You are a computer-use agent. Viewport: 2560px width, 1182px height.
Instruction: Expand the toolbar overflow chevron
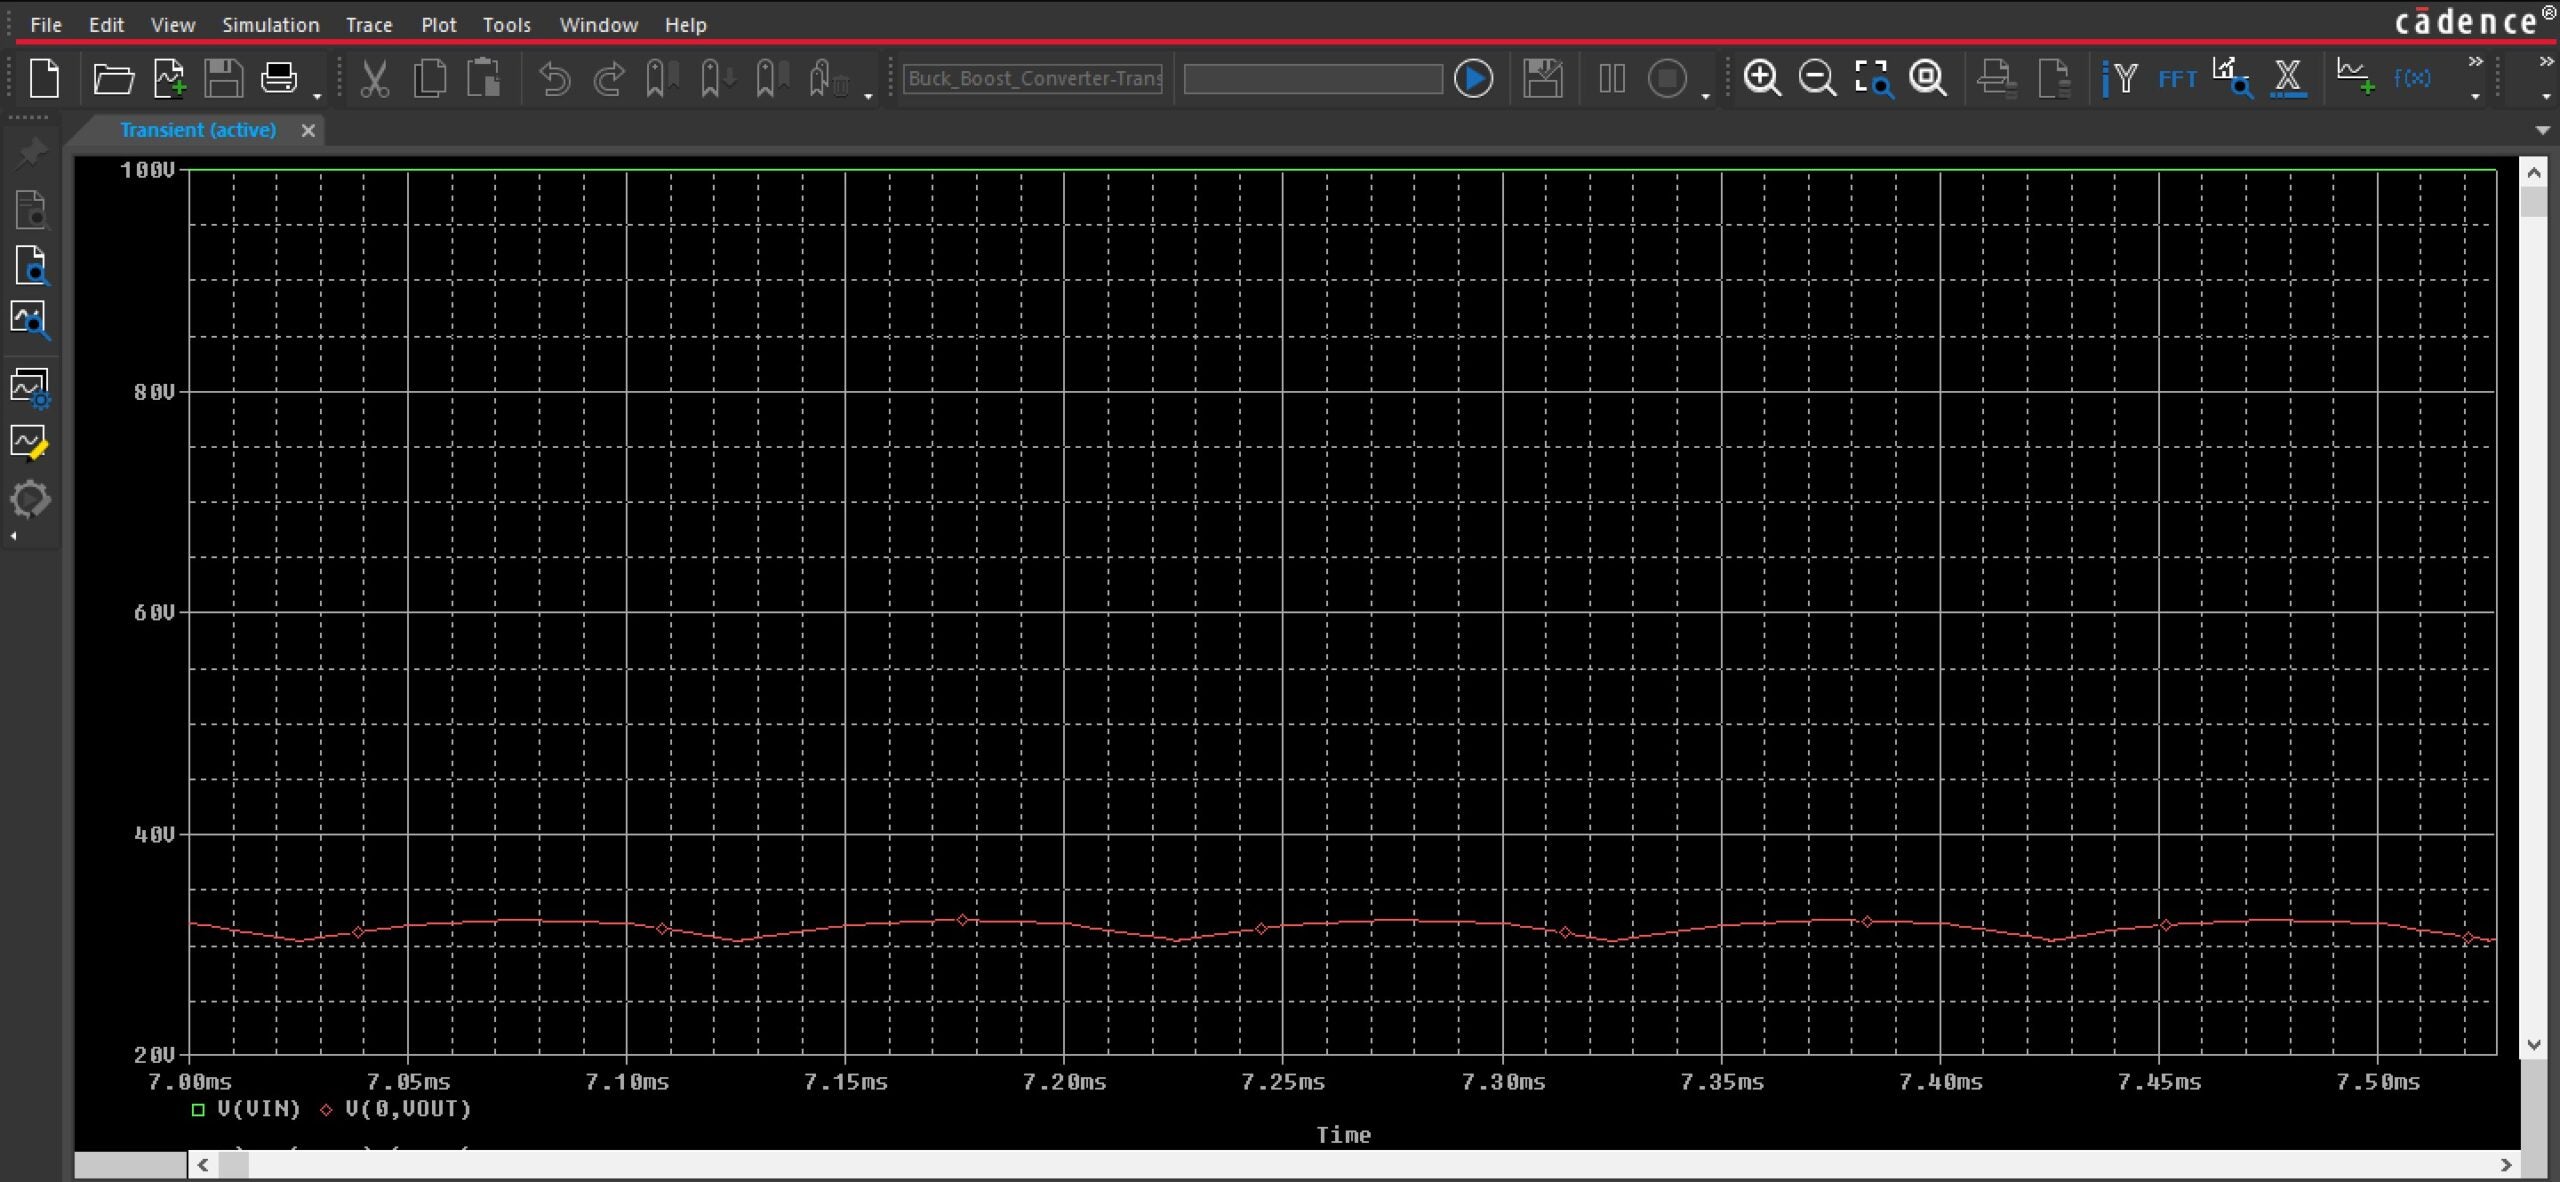(2475, 62)
